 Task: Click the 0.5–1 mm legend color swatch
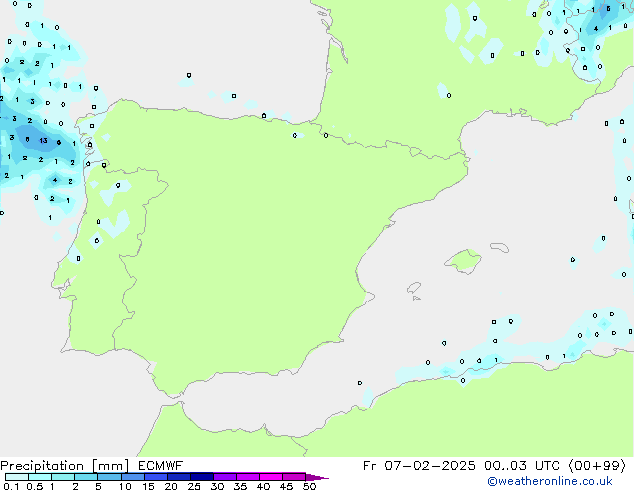tap(40, 477)
